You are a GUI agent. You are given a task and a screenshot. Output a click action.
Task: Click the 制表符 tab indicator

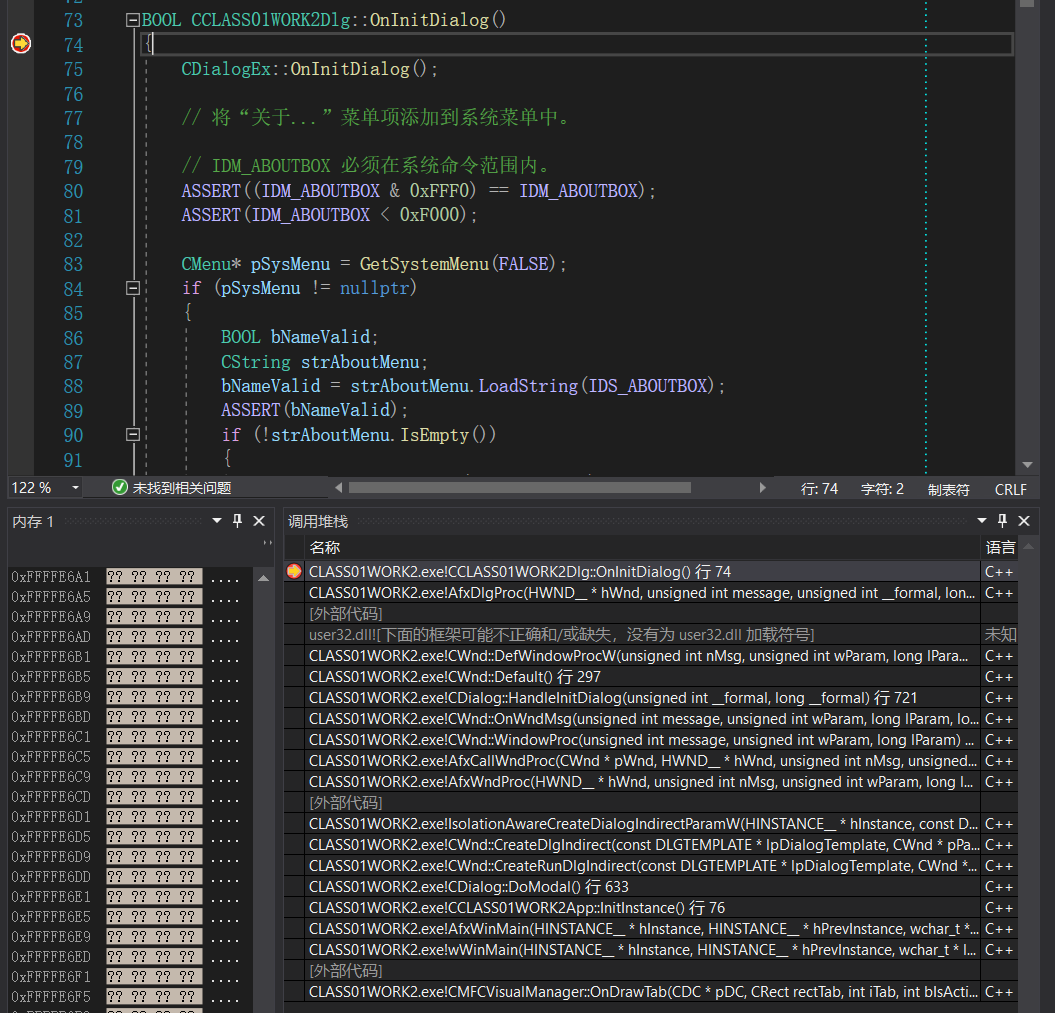(949, 490)
